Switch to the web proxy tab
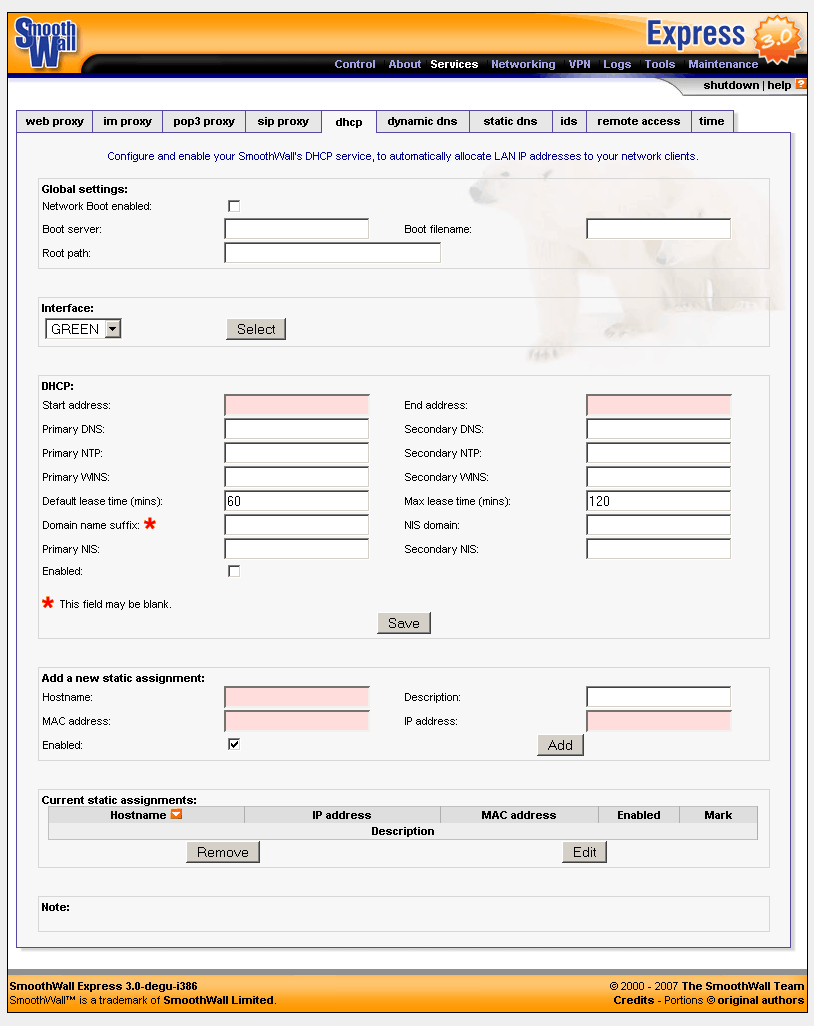The image size is (814, 1026). click(54, 121)
